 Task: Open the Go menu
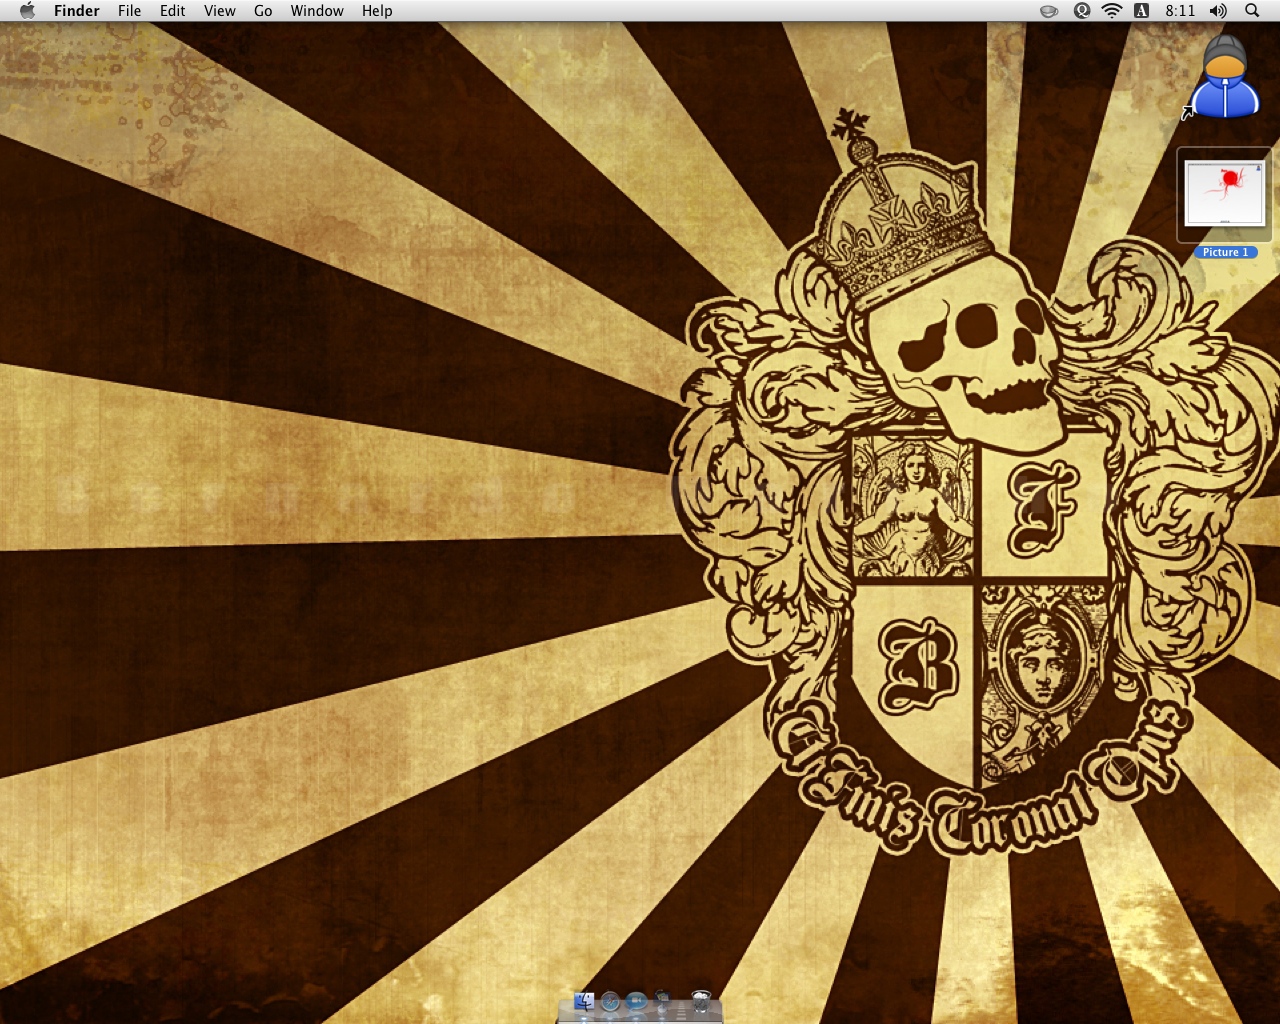click(x=263, y=11)
